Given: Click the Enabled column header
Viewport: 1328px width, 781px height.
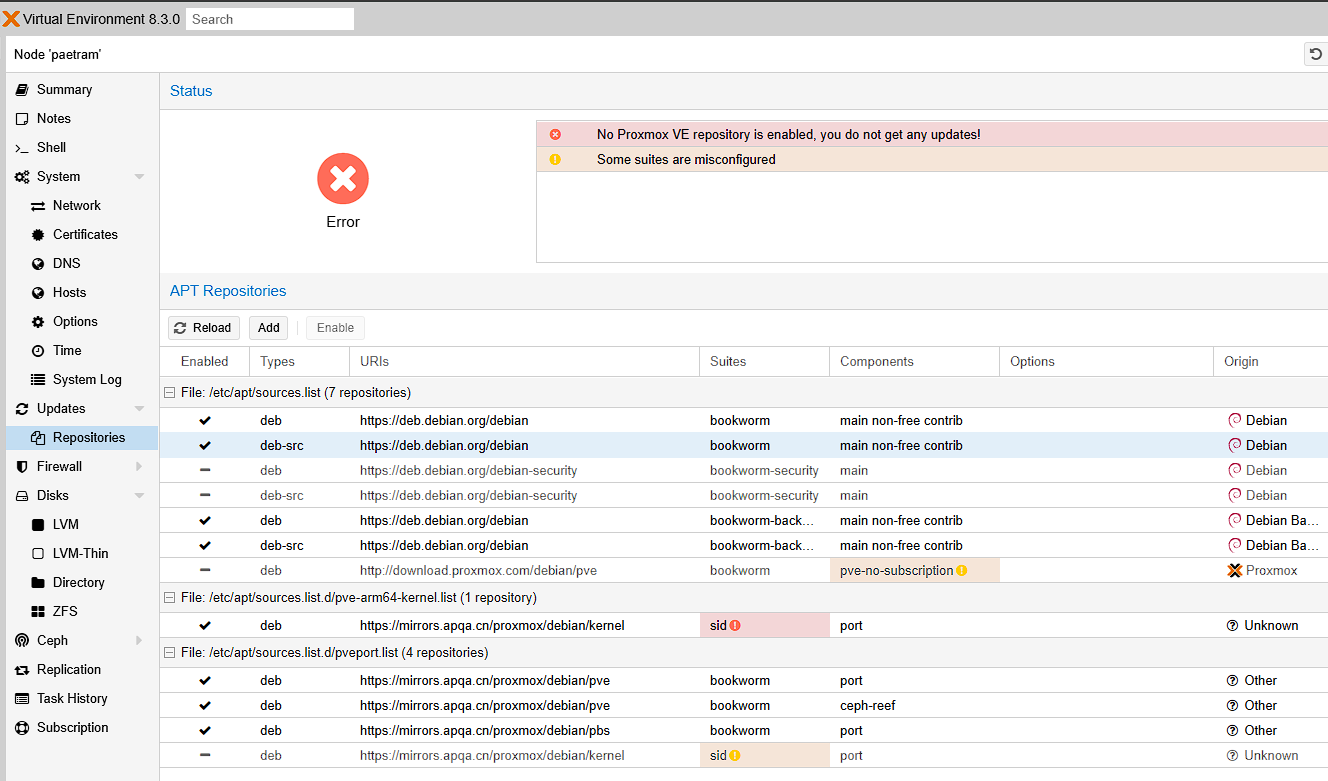Looking at the screenshot, I should coord(204,361).
